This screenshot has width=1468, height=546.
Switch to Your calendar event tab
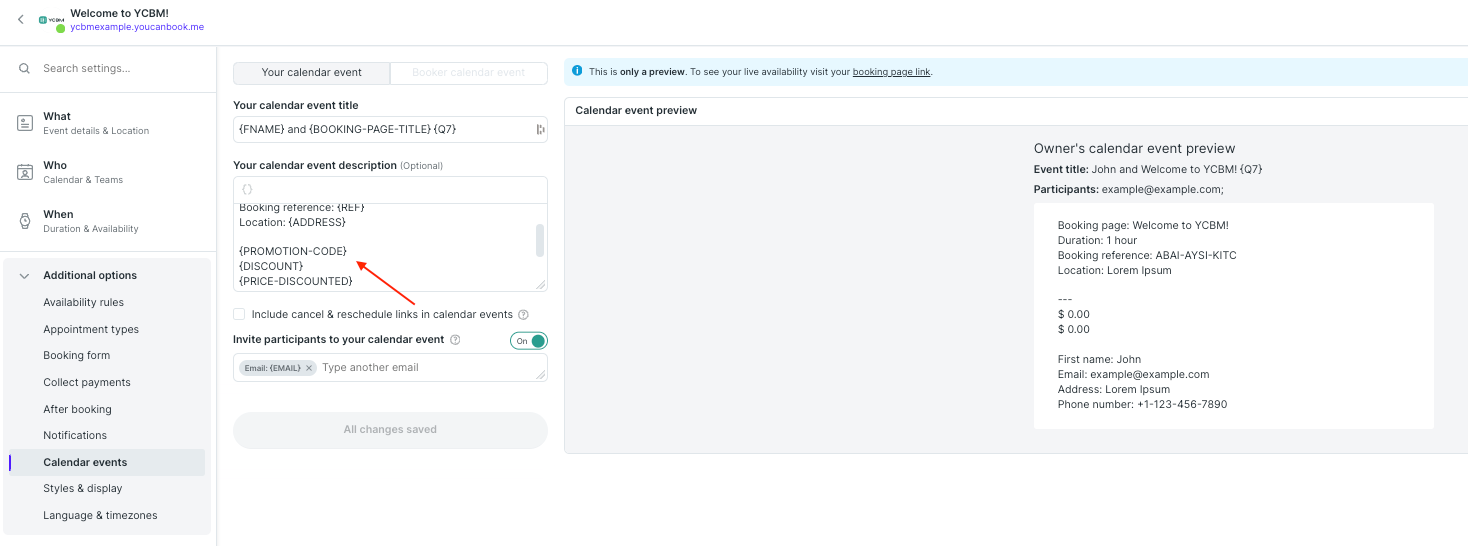pyautogui.click(x=312, y=73)
